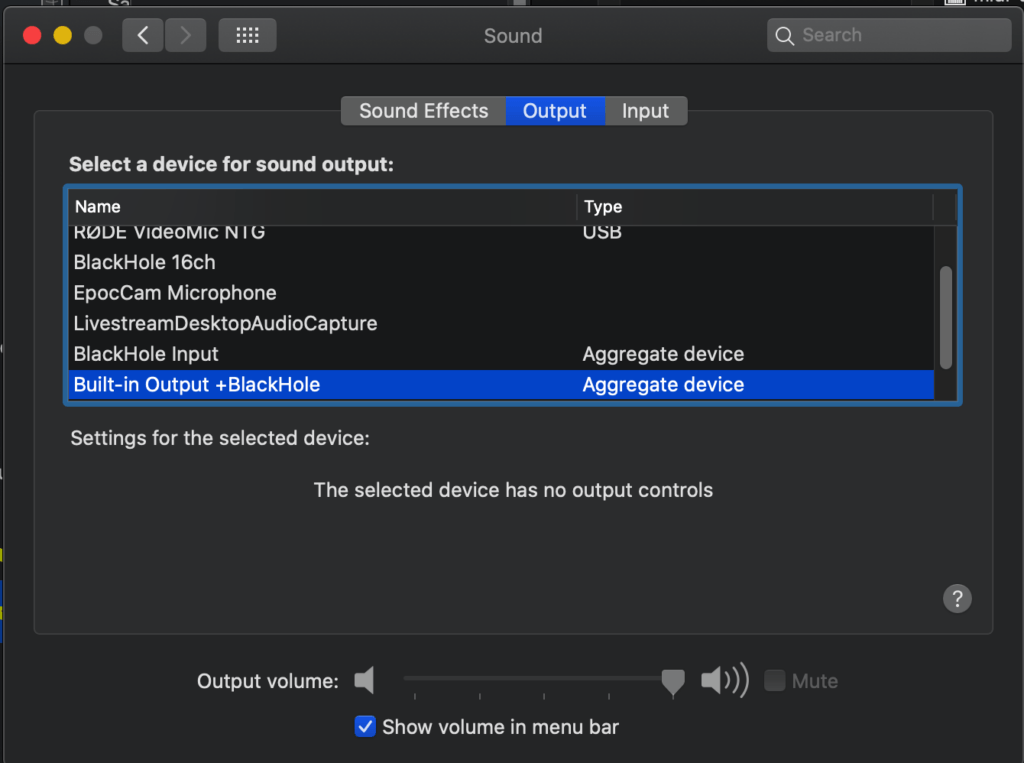Uncheck Show volume in menu bar
This screenshot has height=763, width=1024.
click(x=365, y=726)
